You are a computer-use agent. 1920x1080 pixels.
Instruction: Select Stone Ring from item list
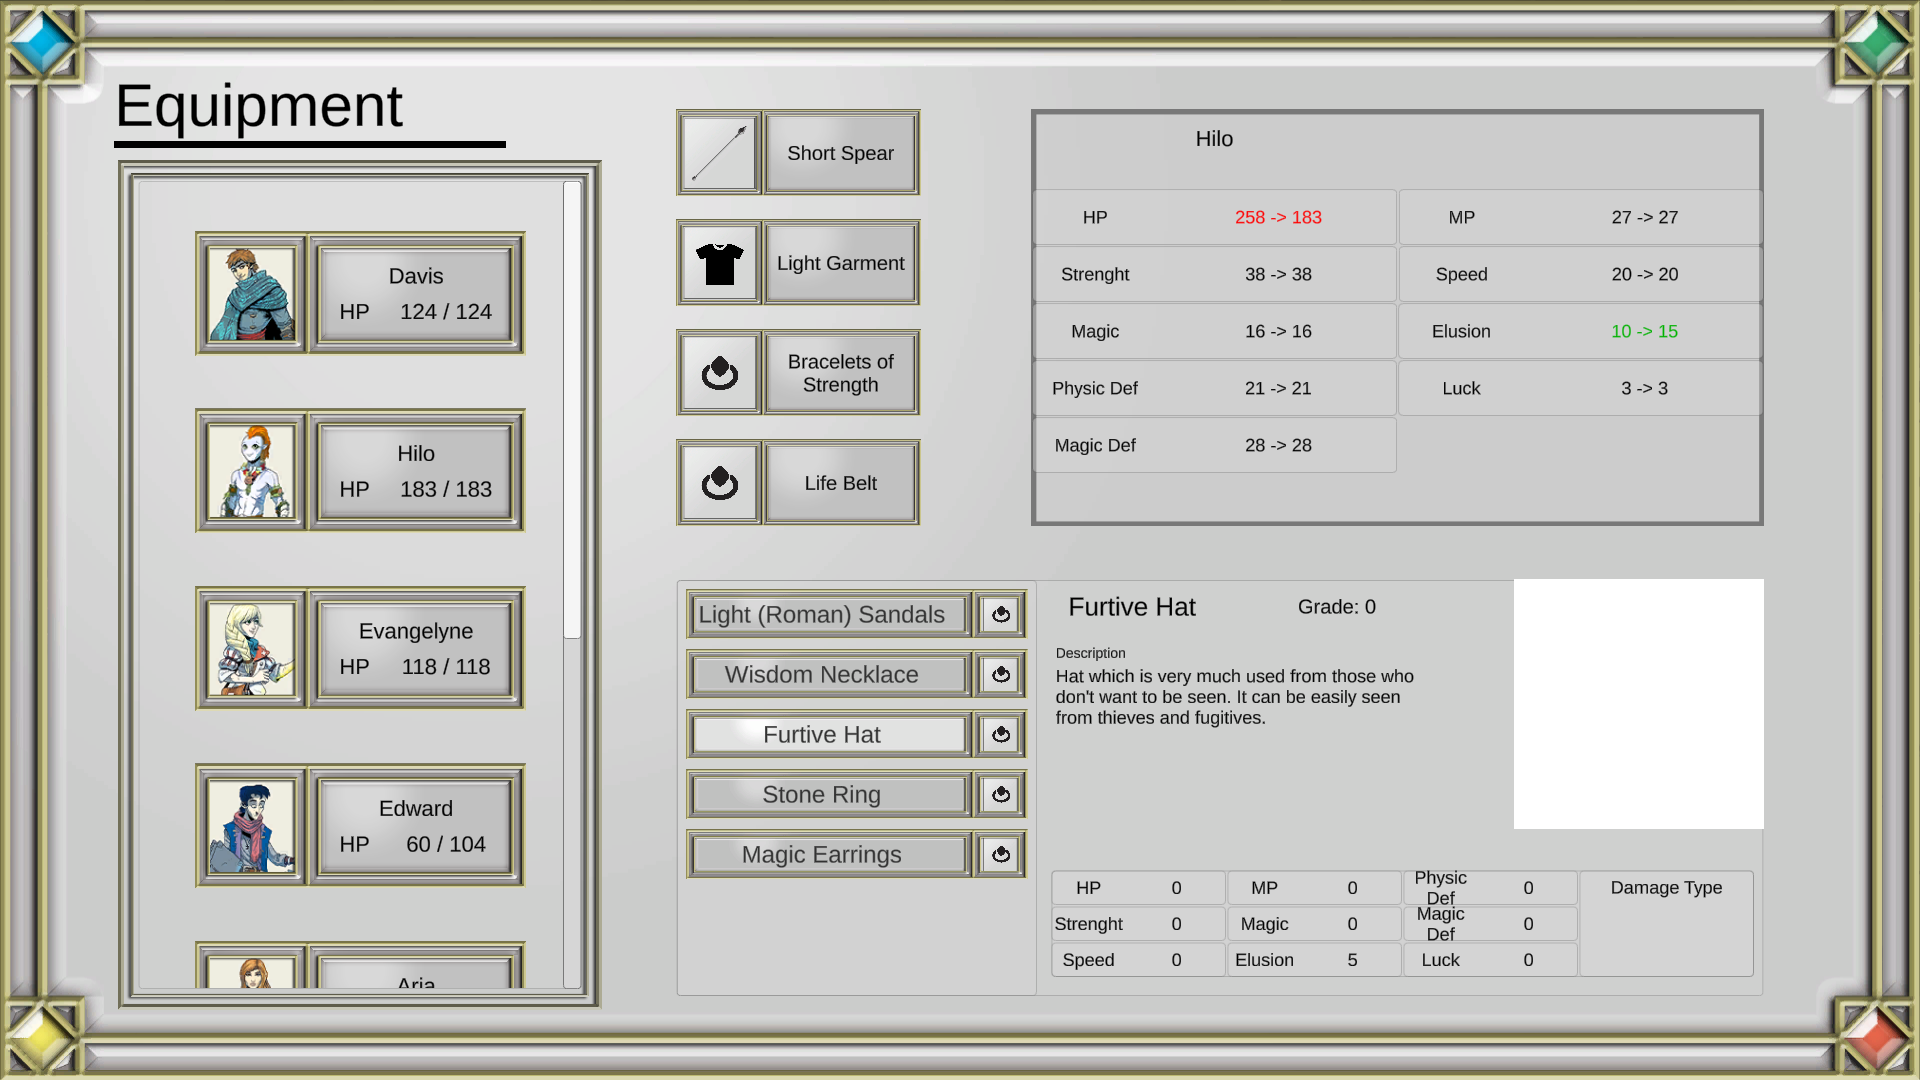(x=829, y=795)
